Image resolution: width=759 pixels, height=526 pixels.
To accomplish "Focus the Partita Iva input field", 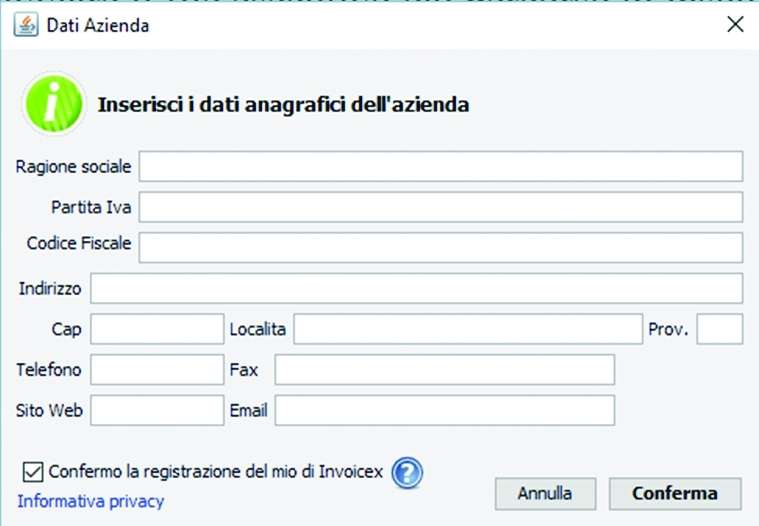I will point(440,207).
